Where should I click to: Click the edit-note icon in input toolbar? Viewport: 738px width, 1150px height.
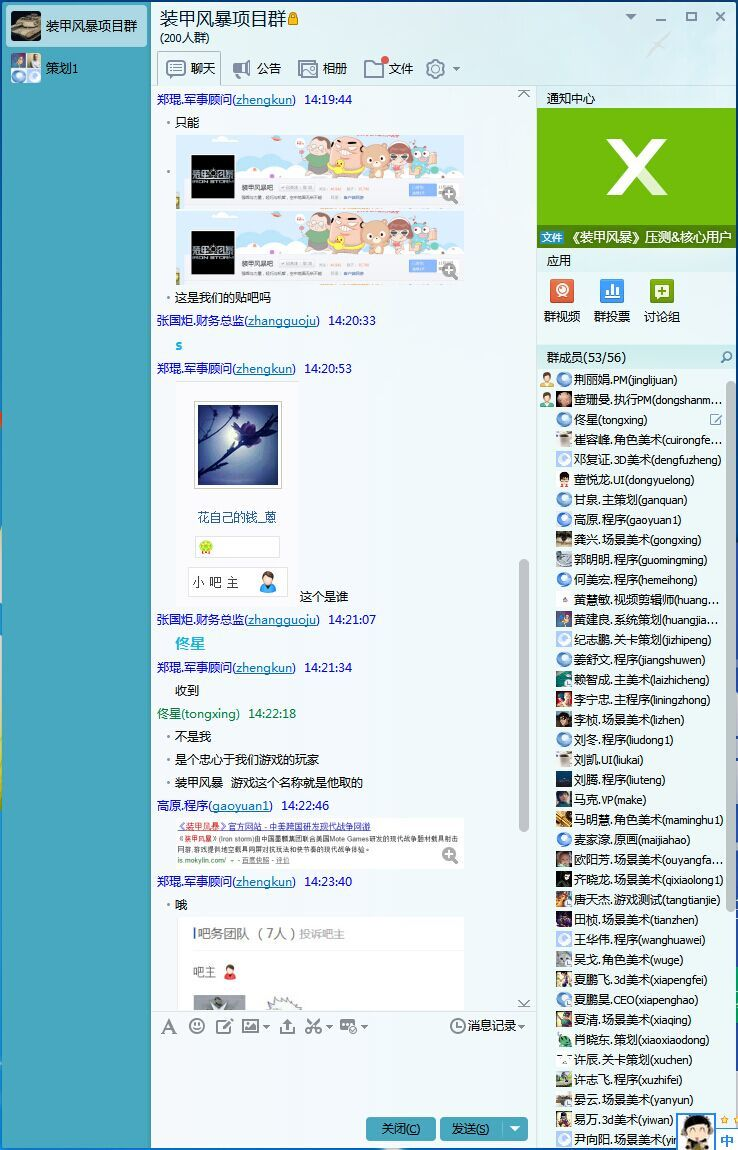(224, 1026)
